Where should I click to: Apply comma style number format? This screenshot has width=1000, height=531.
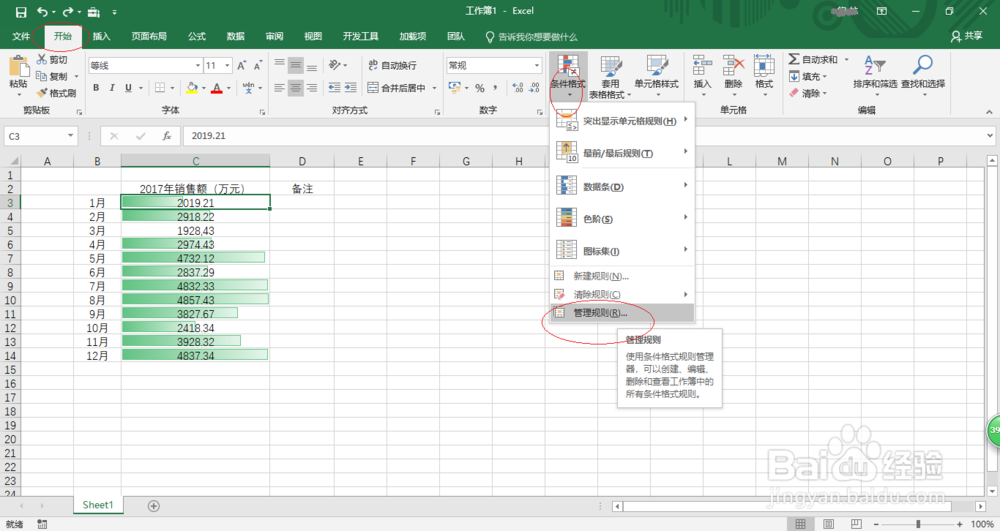[496, 88]
